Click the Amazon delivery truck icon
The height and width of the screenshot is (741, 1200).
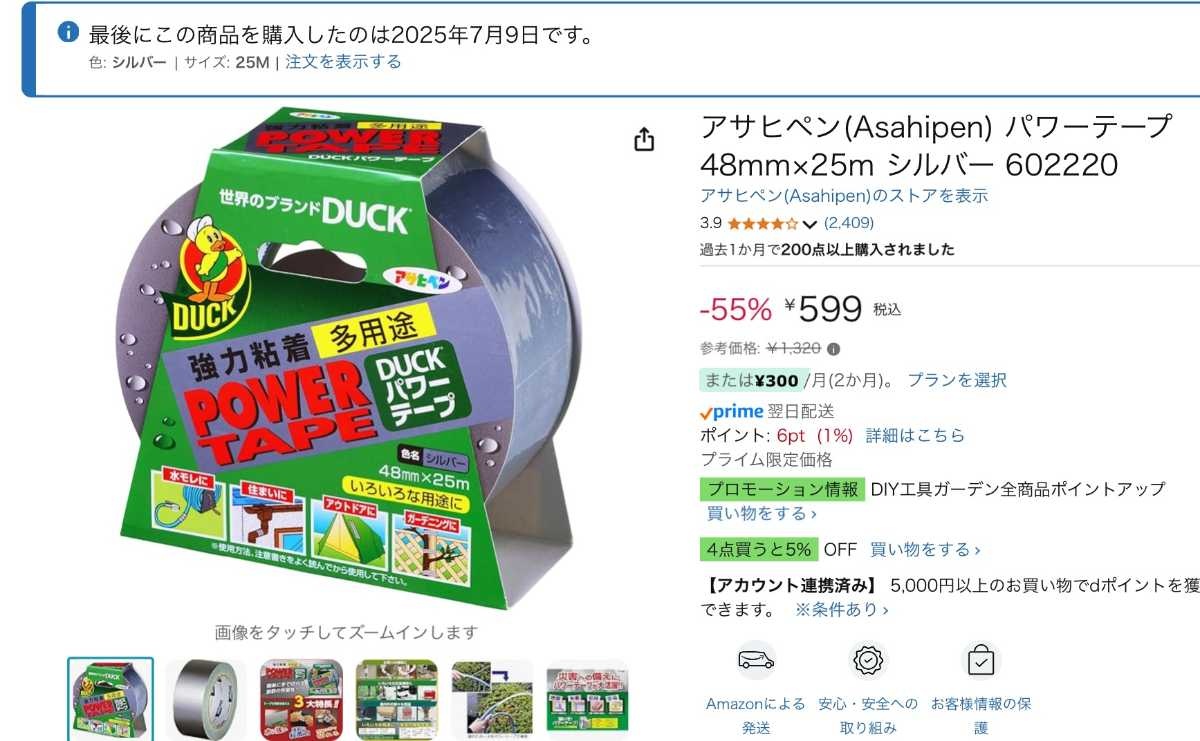coord(756,661)
